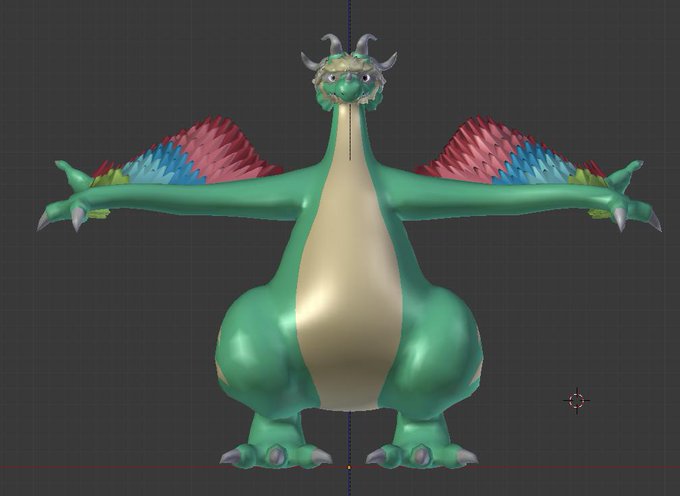Select the feathered wing on screen's right side

point(511,152)
